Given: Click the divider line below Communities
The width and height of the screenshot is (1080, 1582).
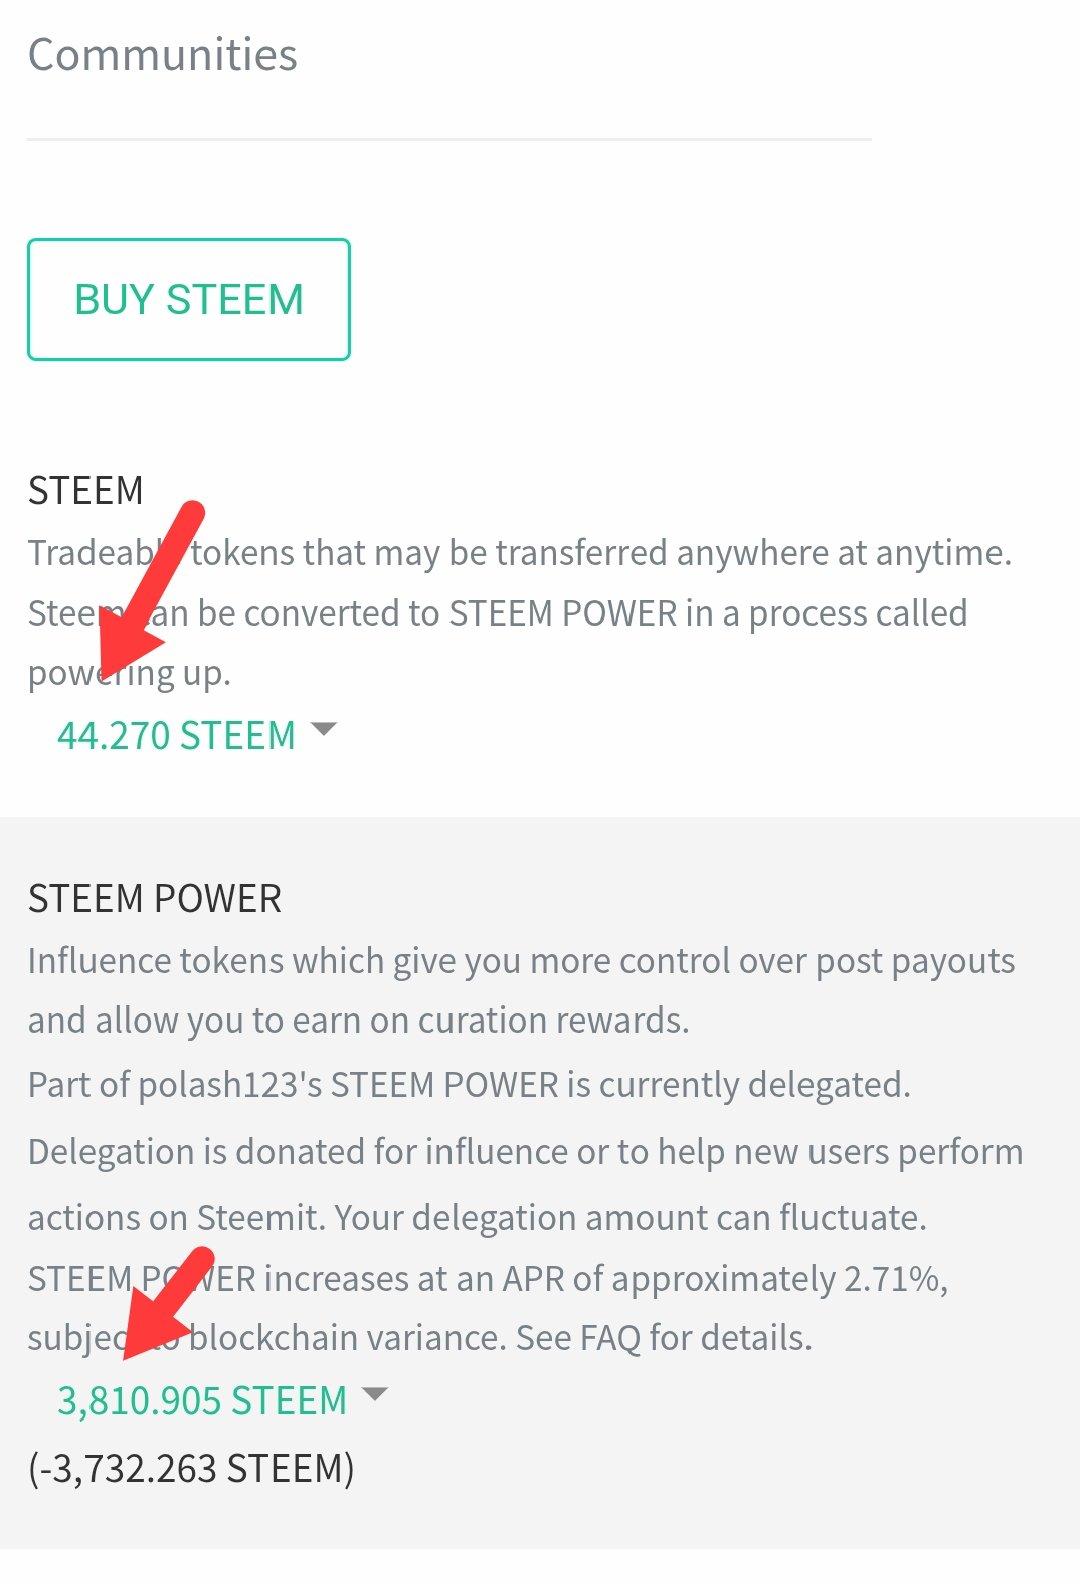Looking at the screenshot, I should [449, 139].
